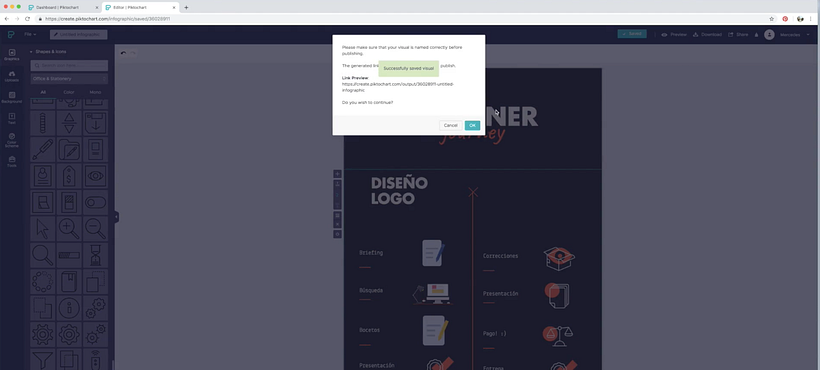Insert the loading spinner circle icon

tap(43, 282)
